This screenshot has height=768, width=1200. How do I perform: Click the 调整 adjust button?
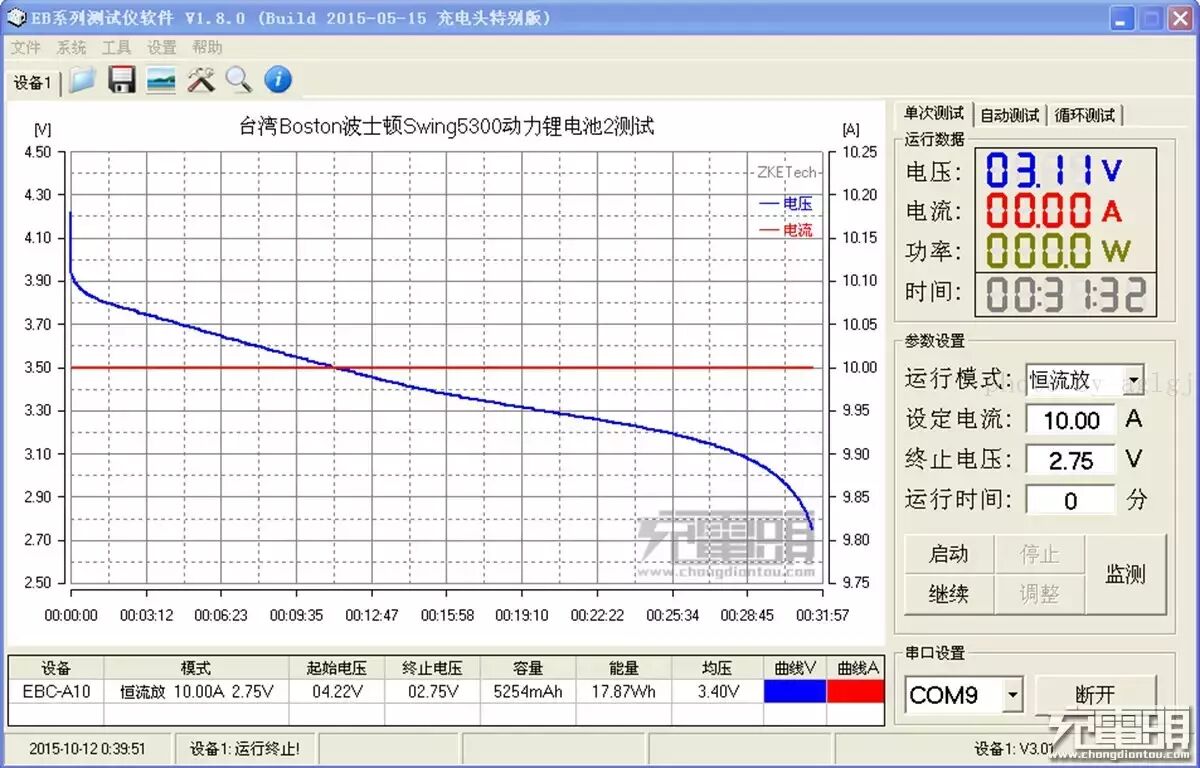(x=1039, y=594)
